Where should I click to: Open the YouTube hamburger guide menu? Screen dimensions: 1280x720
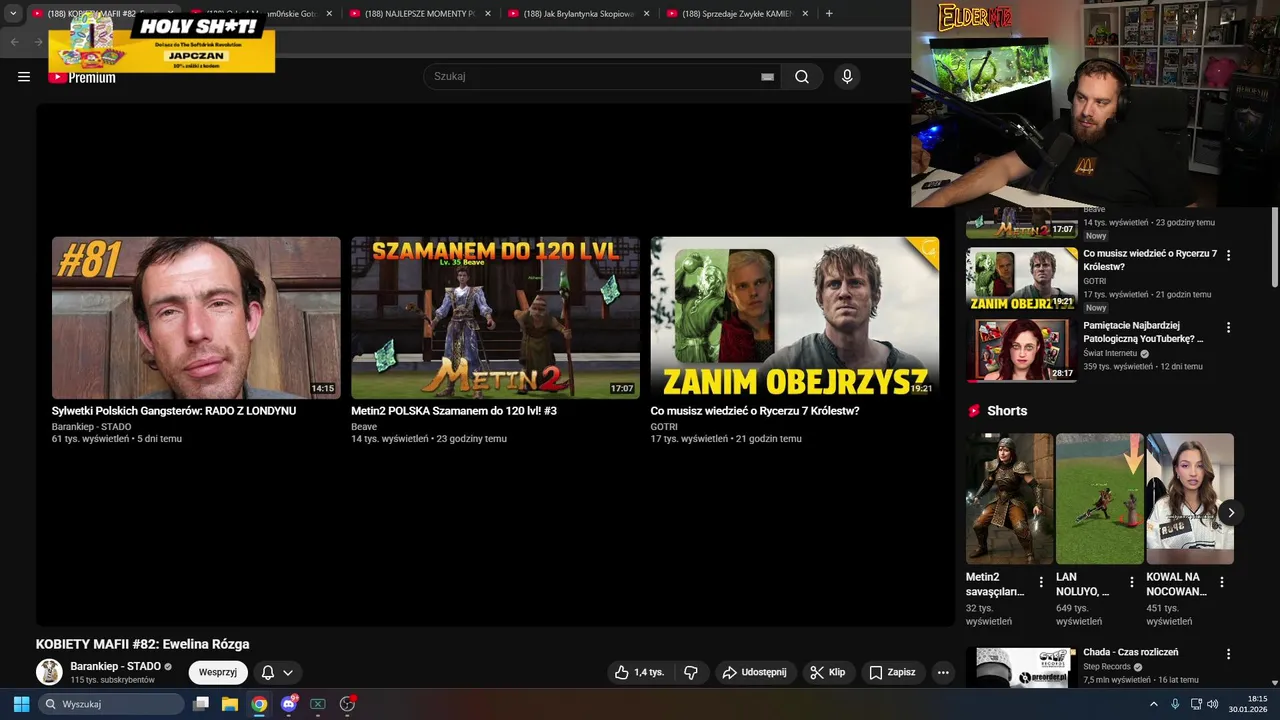click(x=24, y=77)
